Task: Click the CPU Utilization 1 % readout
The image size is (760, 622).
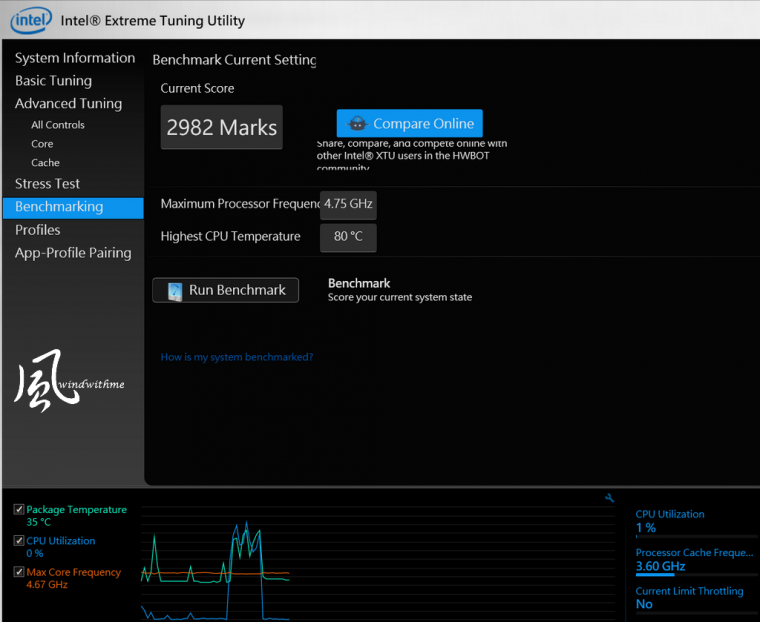Action: [x=646, y=527]
